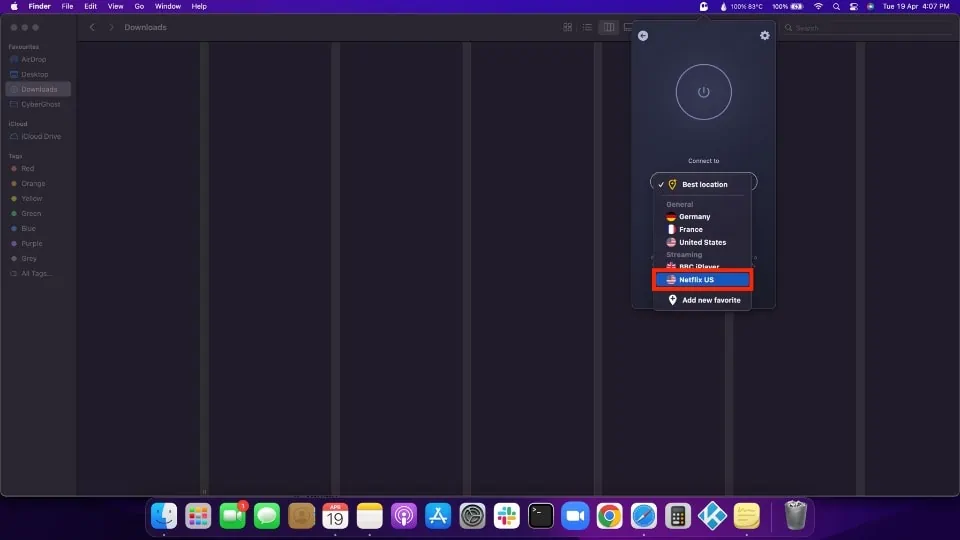The height and width of the screenshot is (540, 960).
Task: Open Launchpad from the Dock
Action: pyautogui.click(x=198, y=516)
